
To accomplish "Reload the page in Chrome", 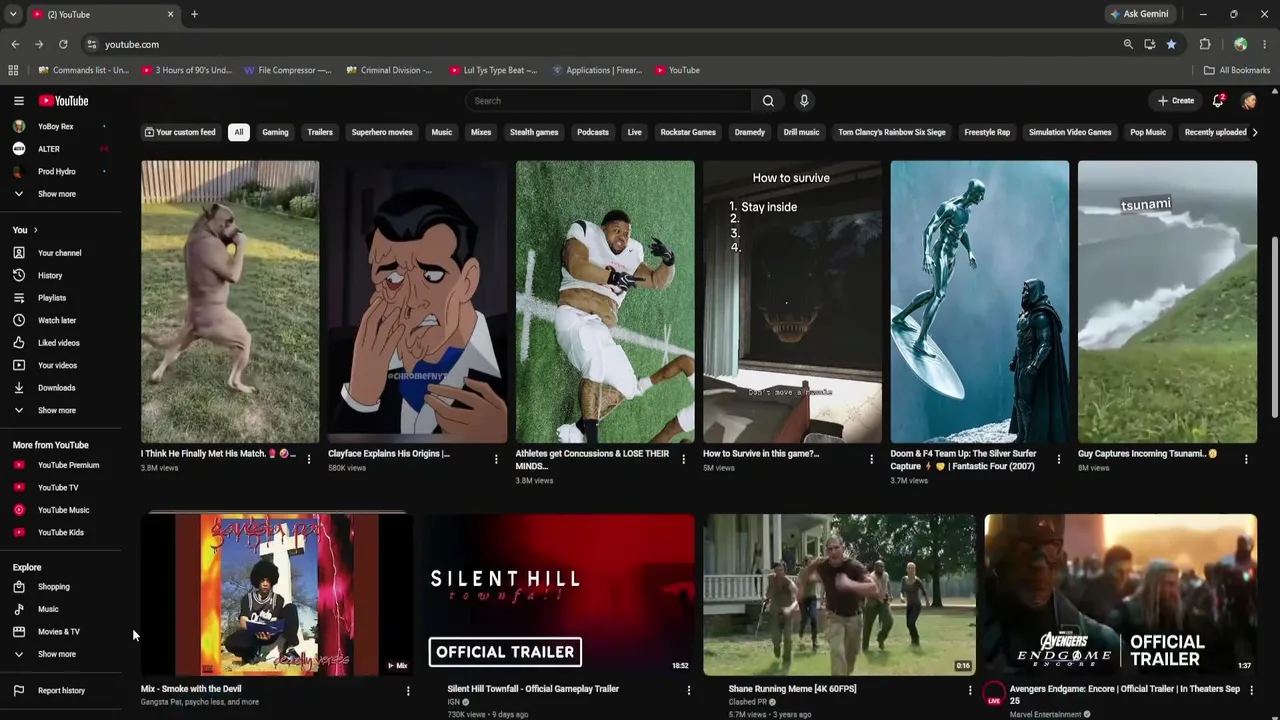I will point(63,44).
